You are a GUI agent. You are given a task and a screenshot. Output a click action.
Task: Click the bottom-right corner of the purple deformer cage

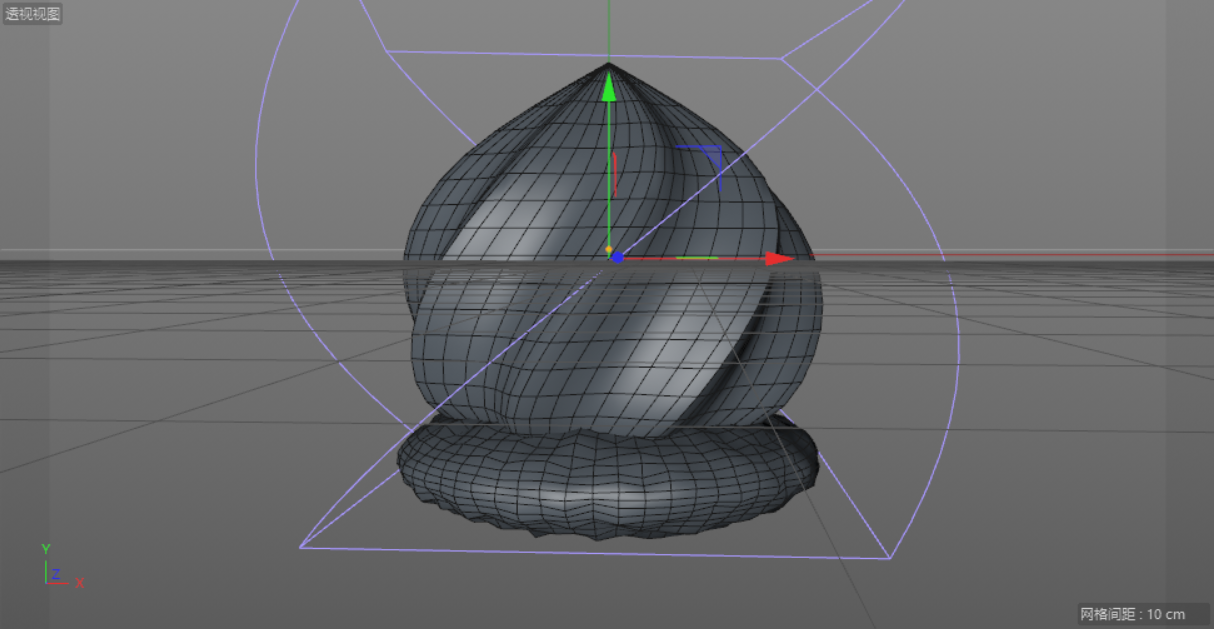pos(889,558)
